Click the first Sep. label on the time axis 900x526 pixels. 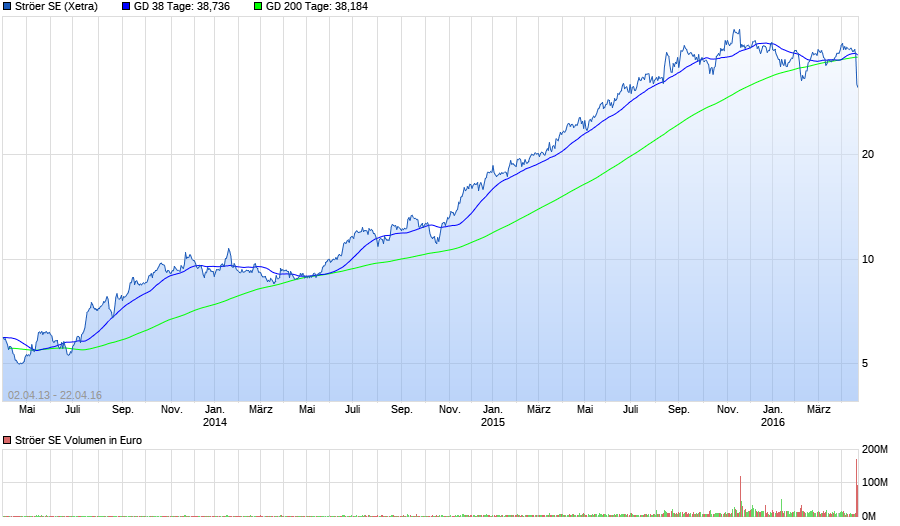[123, 409]
